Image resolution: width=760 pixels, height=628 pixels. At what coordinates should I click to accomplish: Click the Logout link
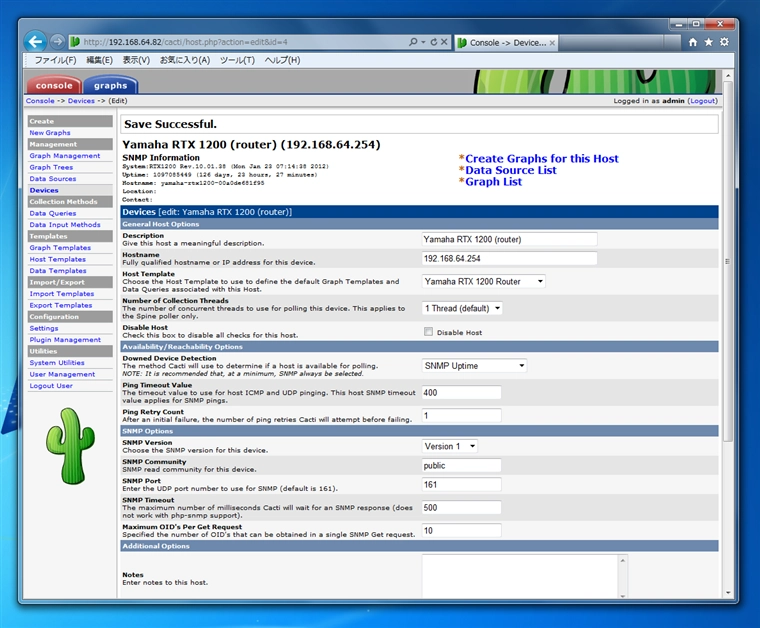point(702,101)
